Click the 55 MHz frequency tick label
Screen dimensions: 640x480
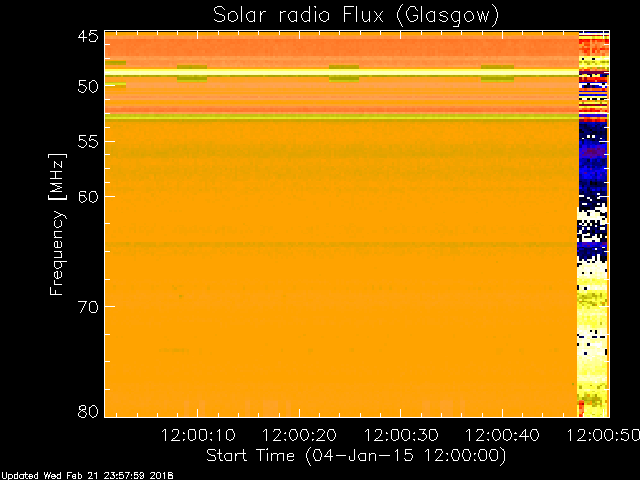[88, 142]
